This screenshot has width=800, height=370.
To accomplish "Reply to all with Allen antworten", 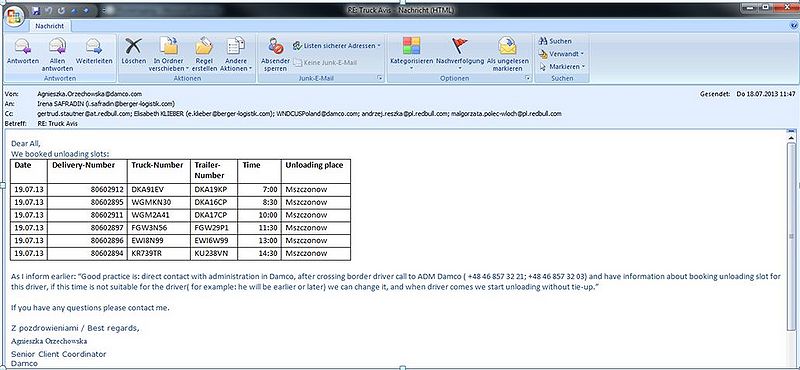I will [57, 55].
